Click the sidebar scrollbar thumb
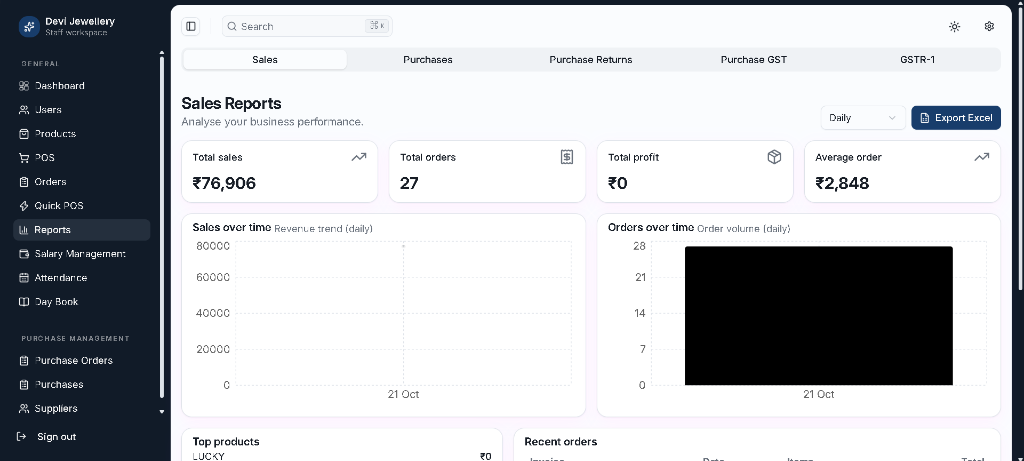The width and height of the screenshot is (1024, 461). [162, 229]
